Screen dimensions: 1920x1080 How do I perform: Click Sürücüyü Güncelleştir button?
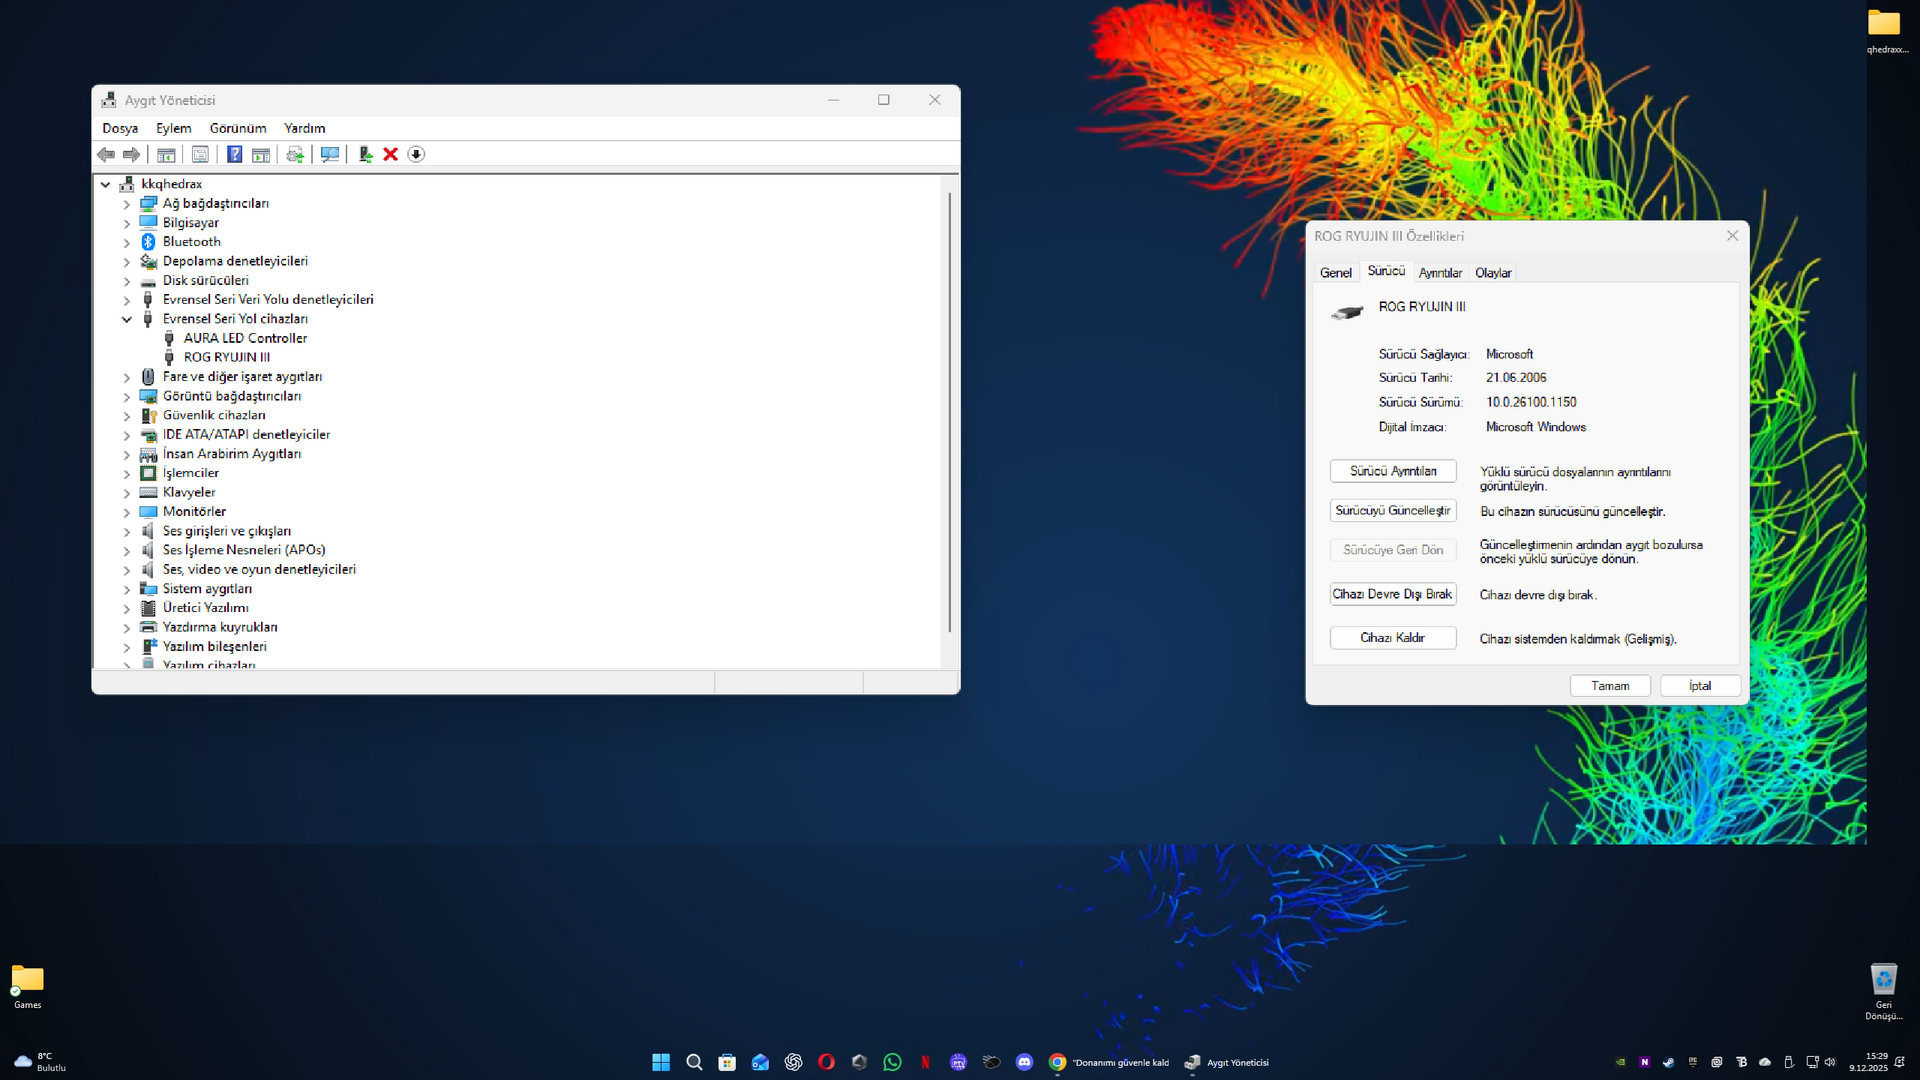pyautogui.click(x=1392, y=511)
